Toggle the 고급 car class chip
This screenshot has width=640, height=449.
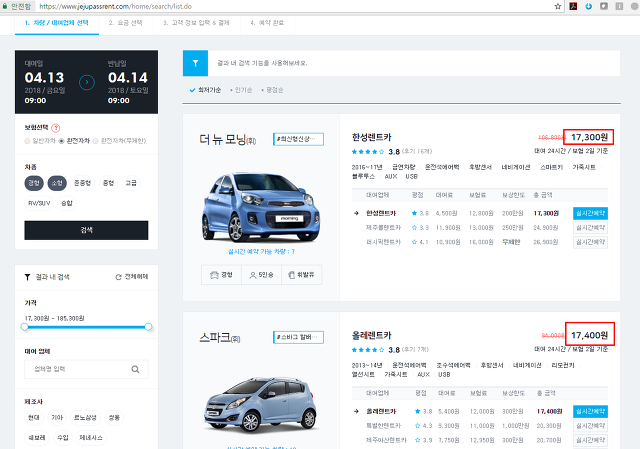pyautogui.click(x=131, y=183)
